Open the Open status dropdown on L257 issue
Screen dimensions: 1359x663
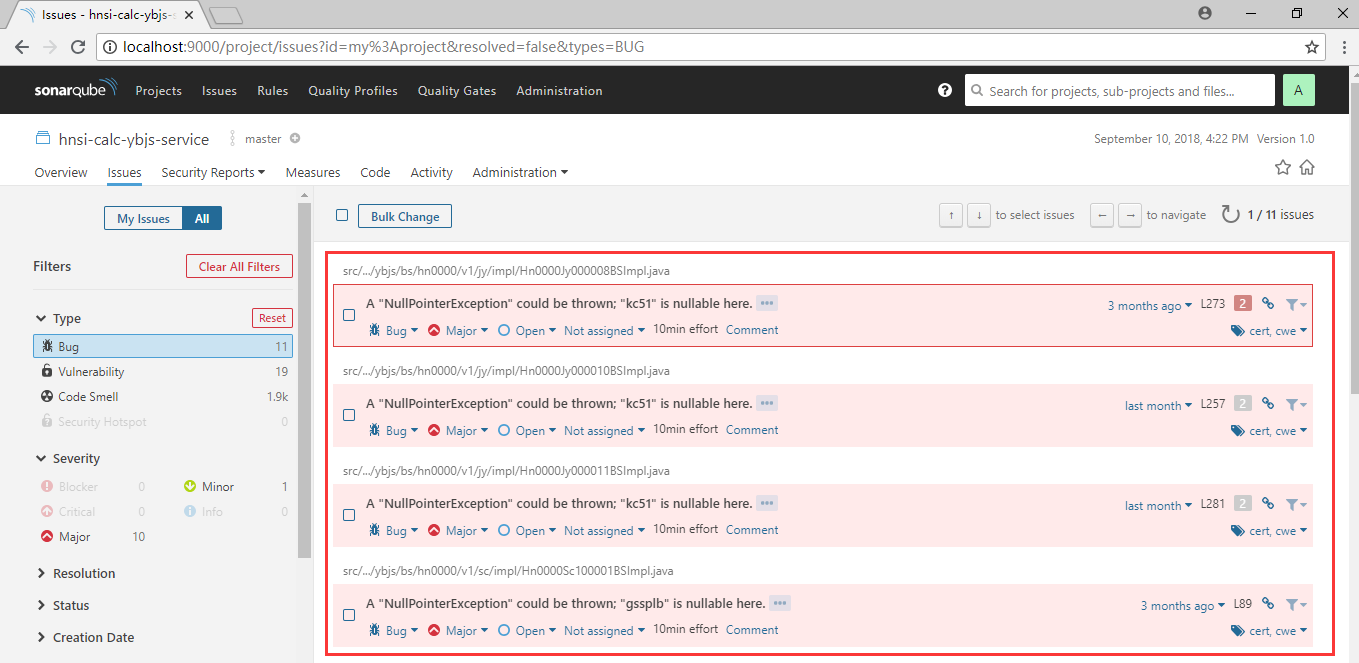coord(527,430)
